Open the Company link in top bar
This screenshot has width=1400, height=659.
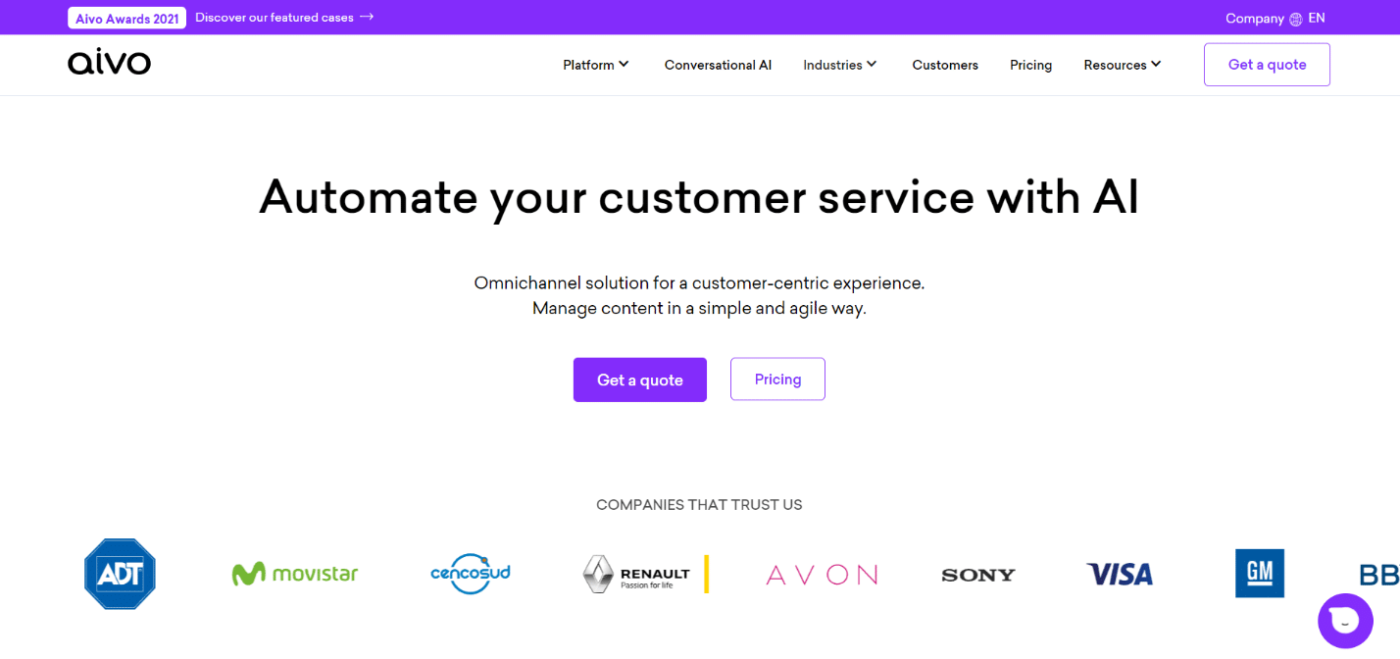pos(1254,19)
